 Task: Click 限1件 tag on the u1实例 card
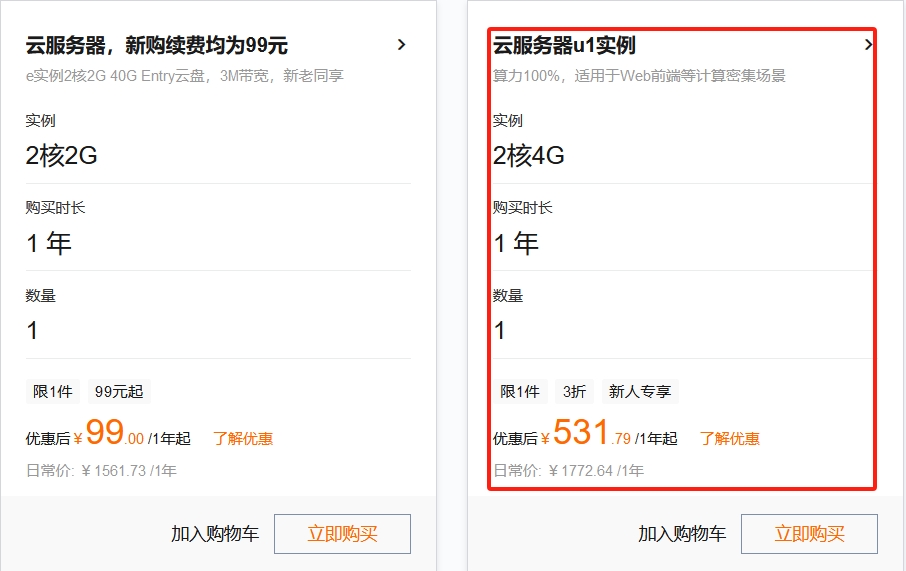[519, 391]
